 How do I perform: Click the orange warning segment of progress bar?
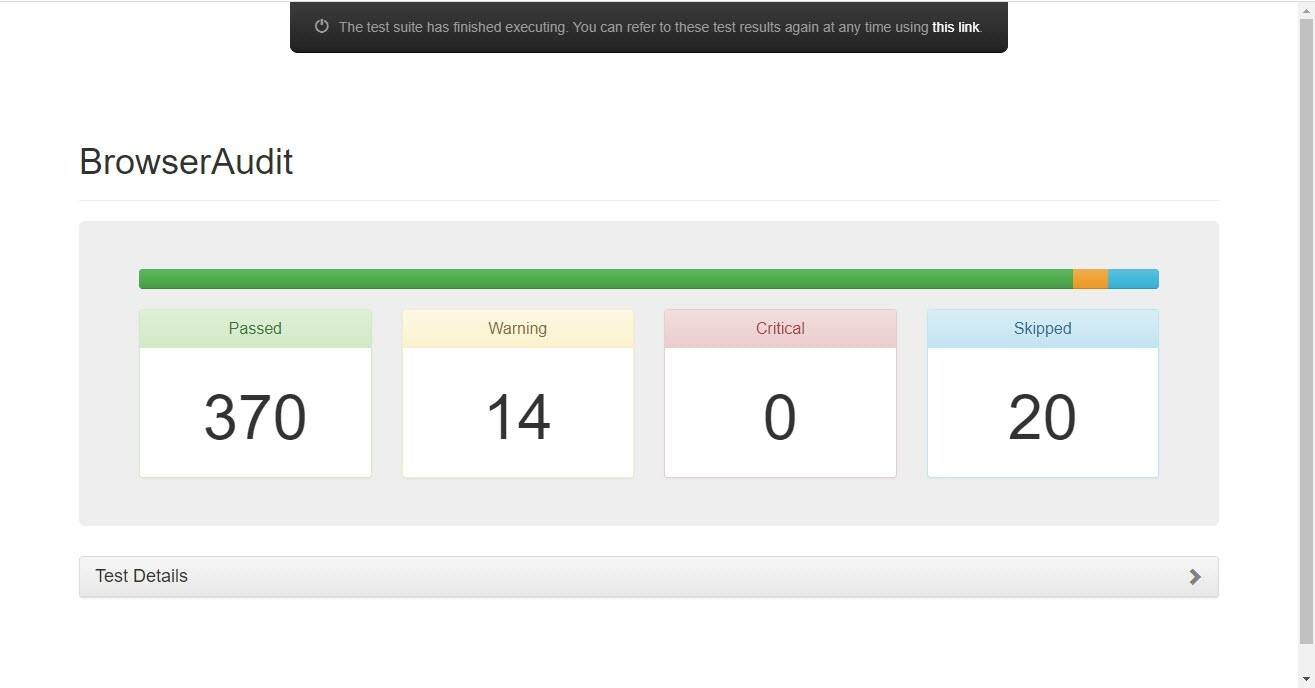(1090, 279)
